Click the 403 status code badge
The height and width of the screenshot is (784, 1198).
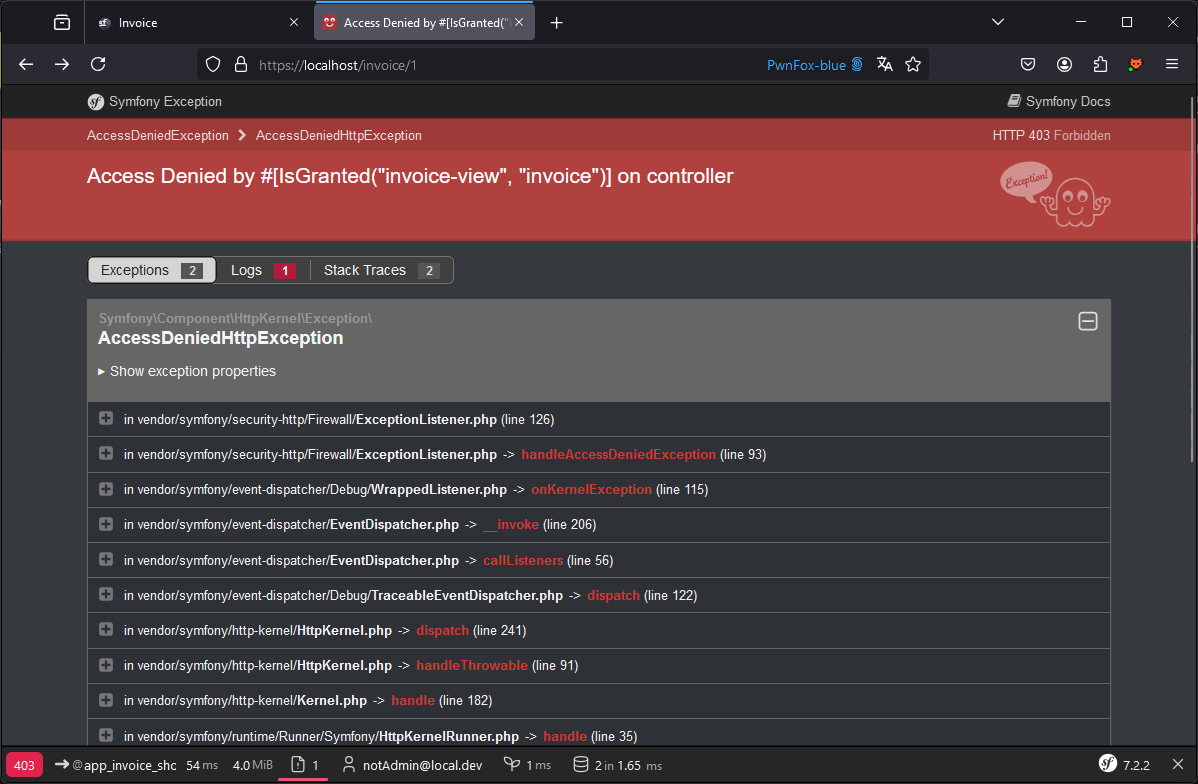click(24, 765)
